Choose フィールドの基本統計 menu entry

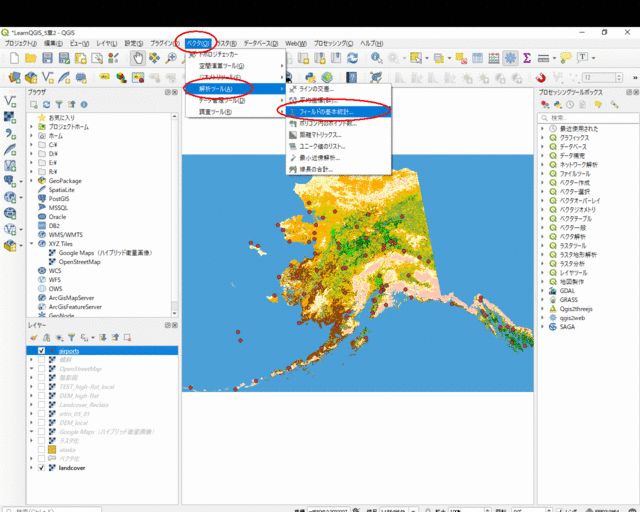pos(339,111)
